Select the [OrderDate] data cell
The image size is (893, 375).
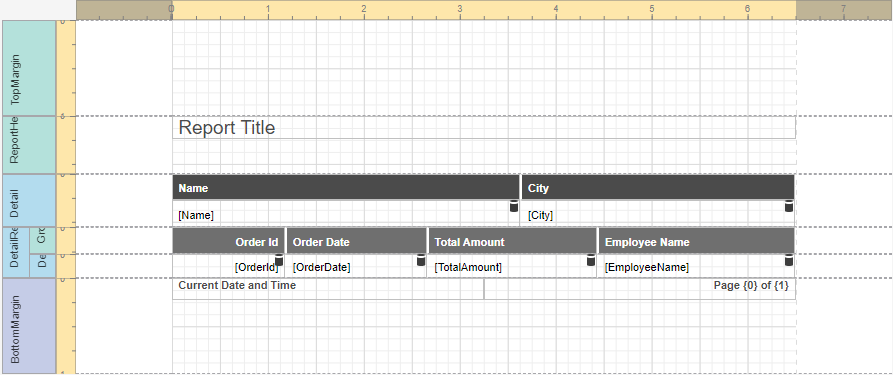tap(356, 267)
